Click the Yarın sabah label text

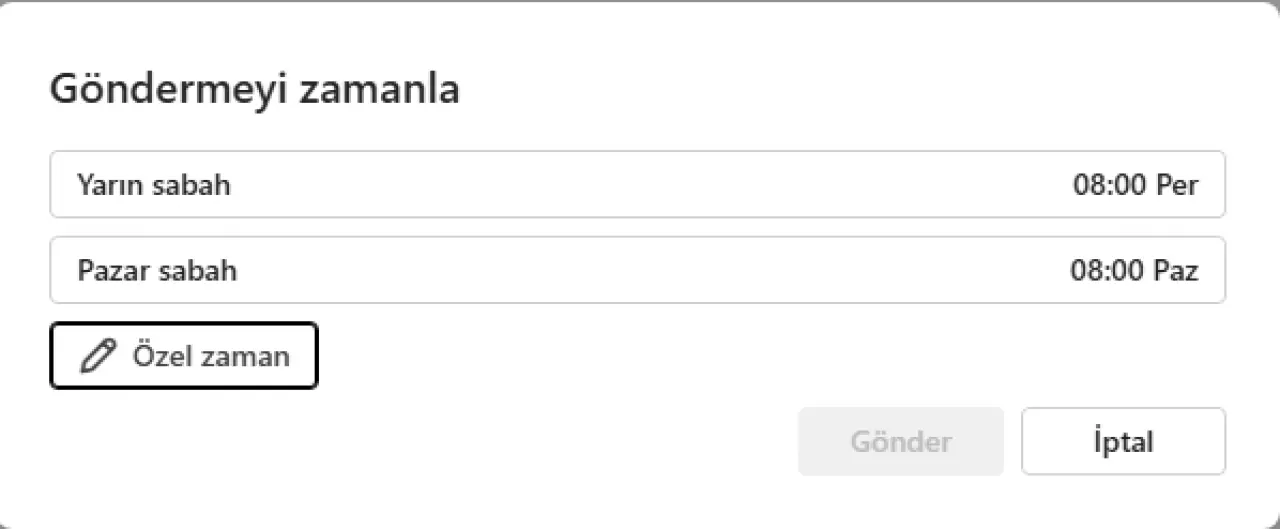click(154, 185)
